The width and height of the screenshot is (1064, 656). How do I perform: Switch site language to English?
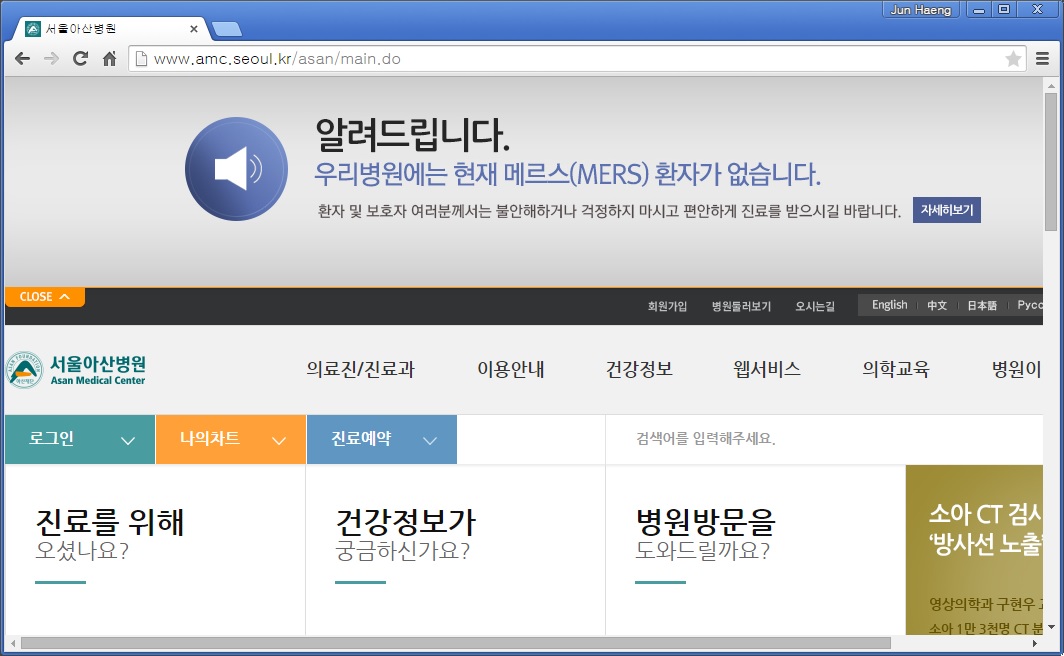click(x=889, y=305)
